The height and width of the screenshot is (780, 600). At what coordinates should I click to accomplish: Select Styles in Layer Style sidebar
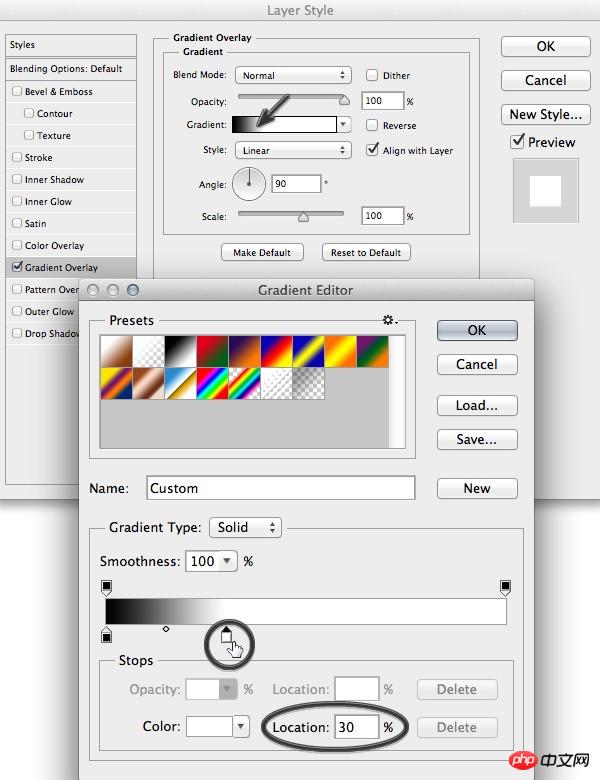point(71,45)
